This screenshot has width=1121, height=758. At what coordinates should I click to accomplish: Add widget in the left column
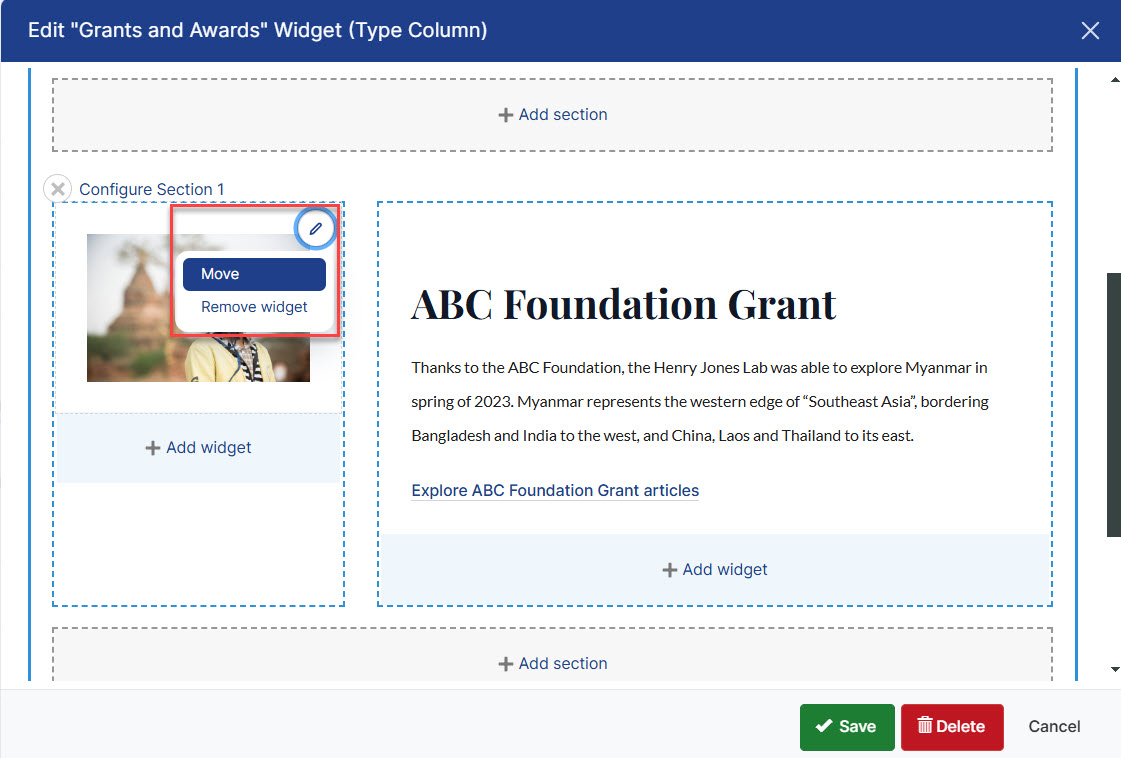[x=198, y=448]
